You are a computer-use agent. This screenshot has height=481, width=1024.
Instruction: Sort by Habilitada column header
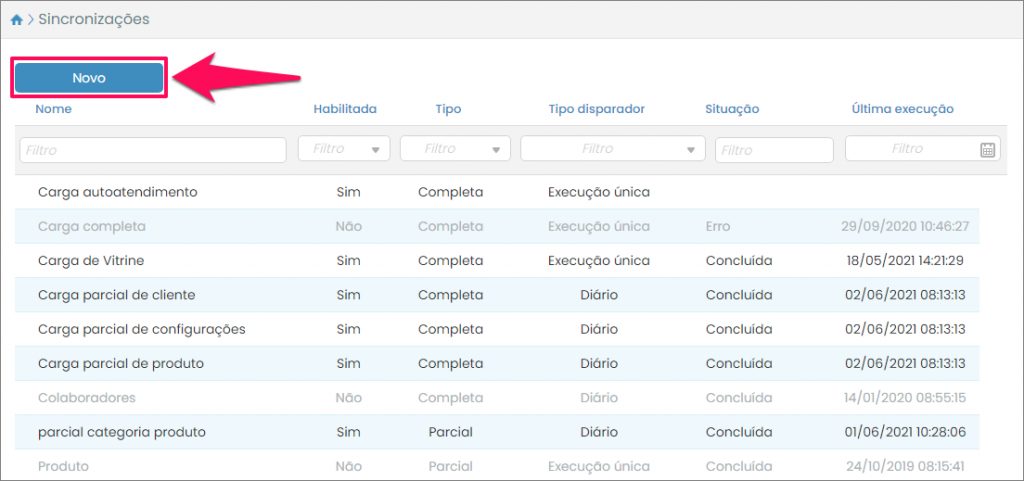tap(345, 109)
